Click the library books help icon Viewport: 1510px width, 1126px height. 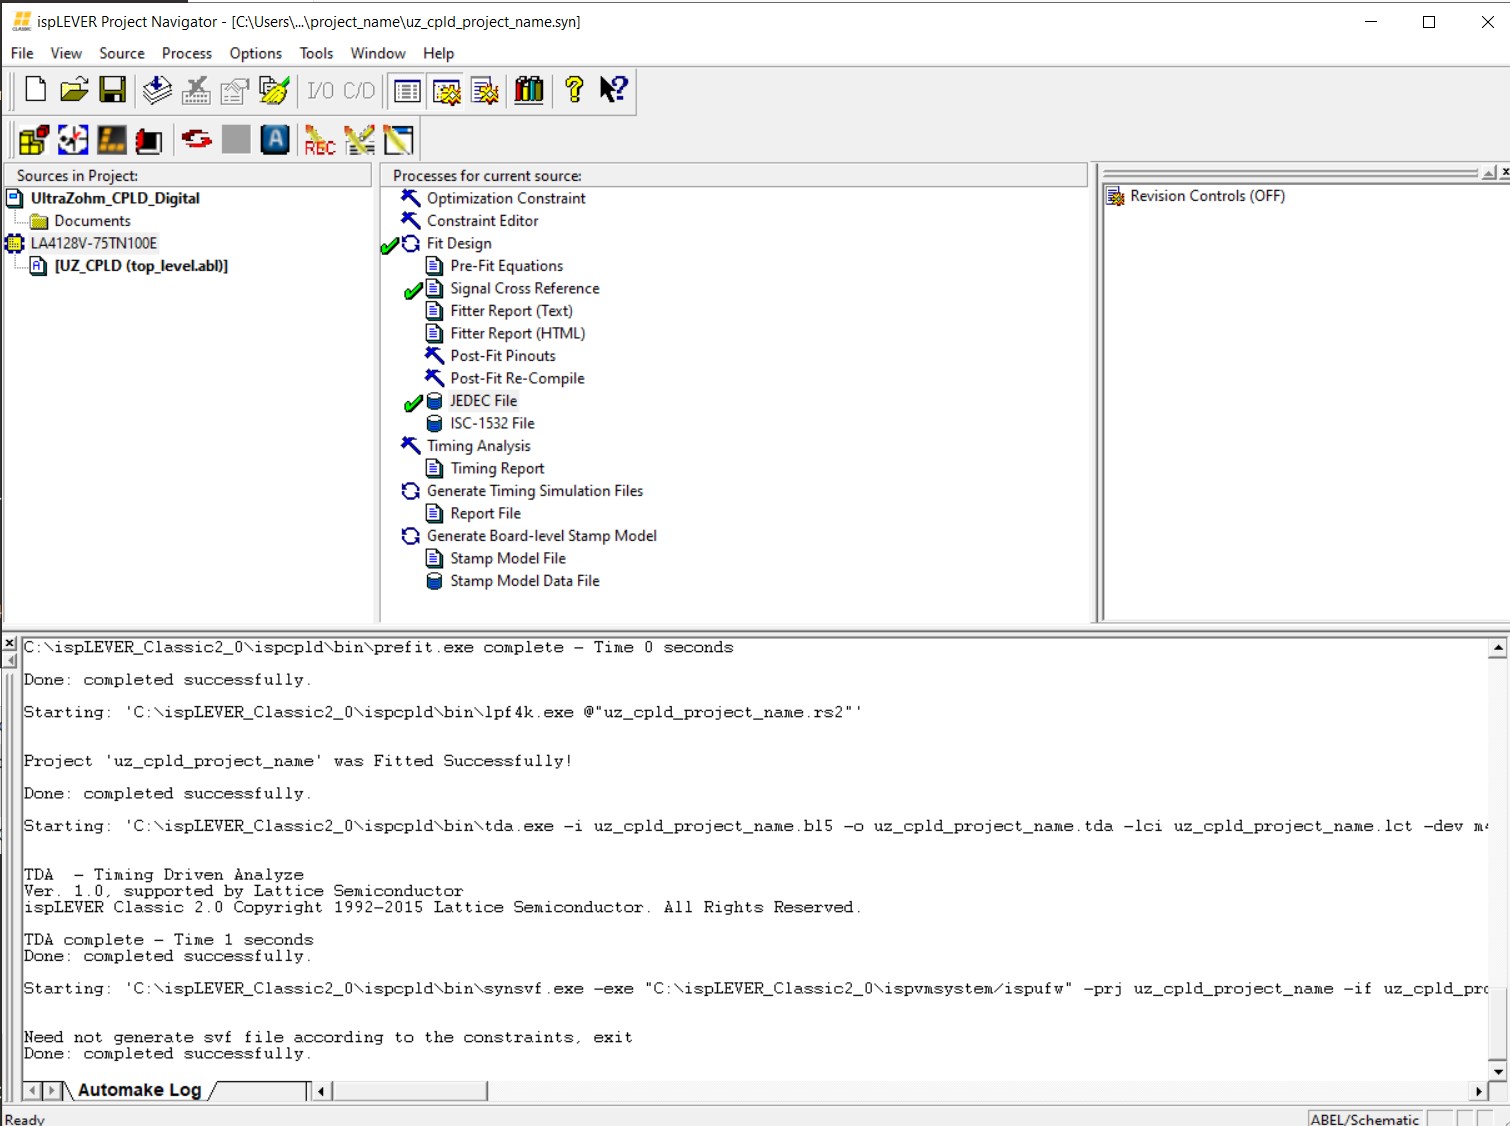click(529, 90)
